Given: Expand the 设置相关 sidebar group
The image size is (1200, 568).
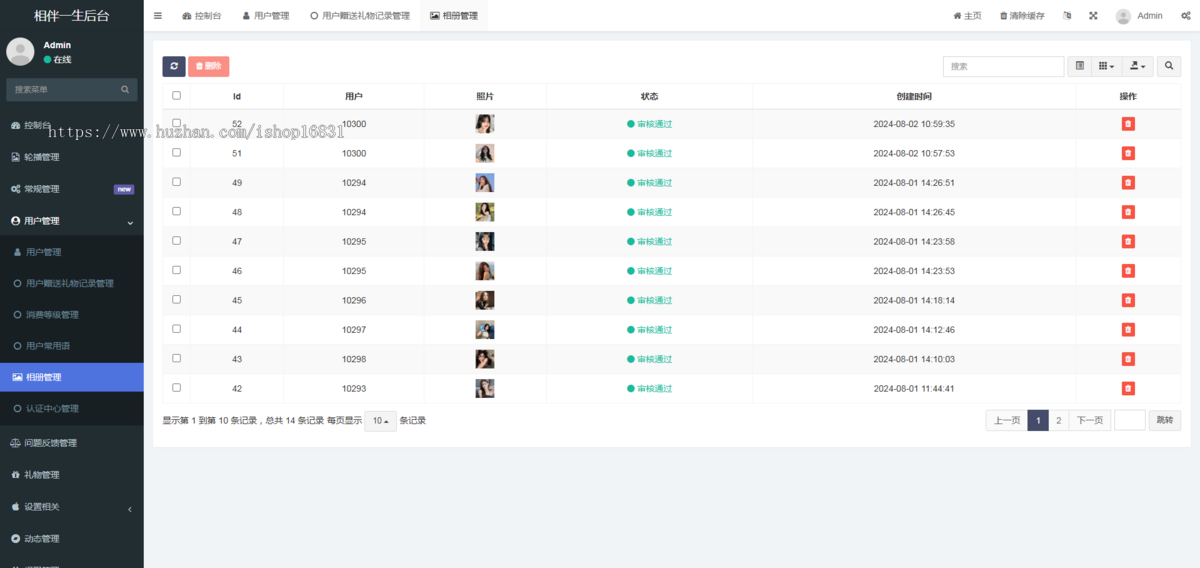Looking at the screenshot, I should [71, 507].
